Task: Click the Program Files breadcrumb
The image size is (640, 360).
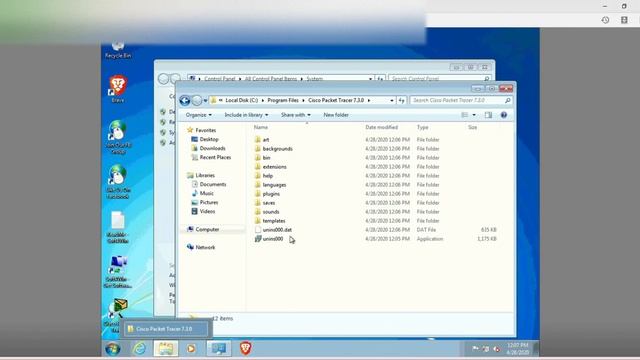Action: pos(283,100)
